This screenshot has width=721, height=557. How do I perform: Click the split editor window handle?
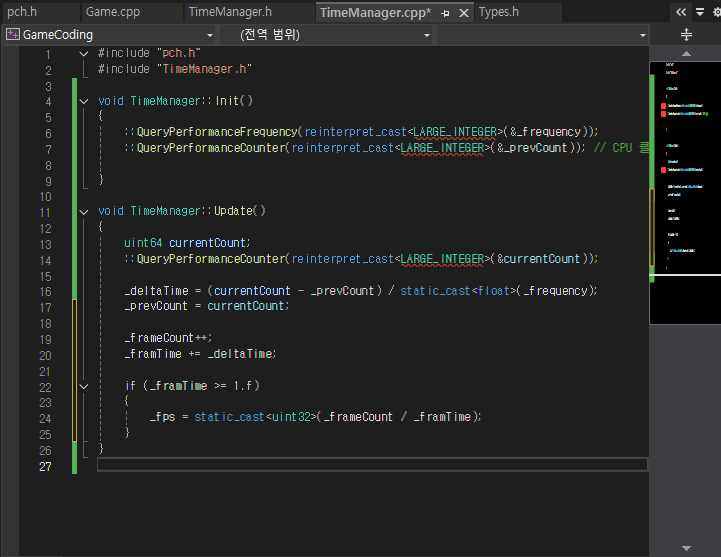pyautogui.click(x=686, y=34)
